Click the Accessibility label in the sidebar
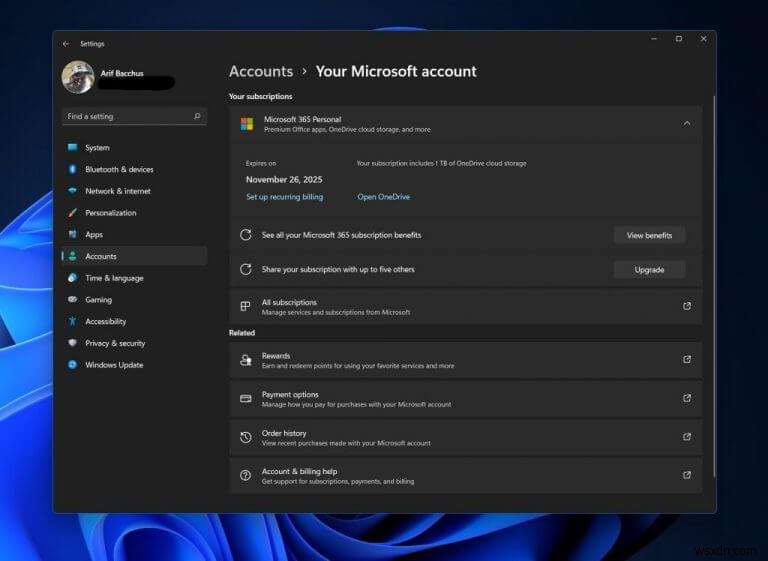The width and height of the screenshot is (768, 561). [105, 321]
